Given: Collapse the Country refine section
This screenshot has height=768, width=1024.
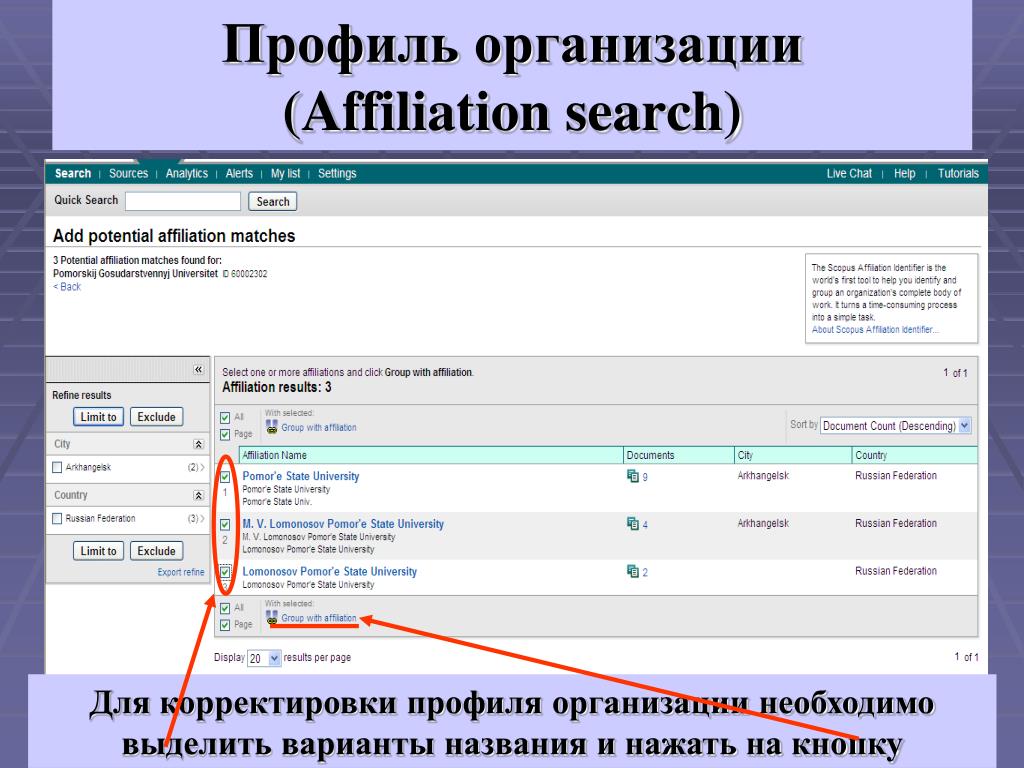Looking at the screenshot, I should point(199,496).
